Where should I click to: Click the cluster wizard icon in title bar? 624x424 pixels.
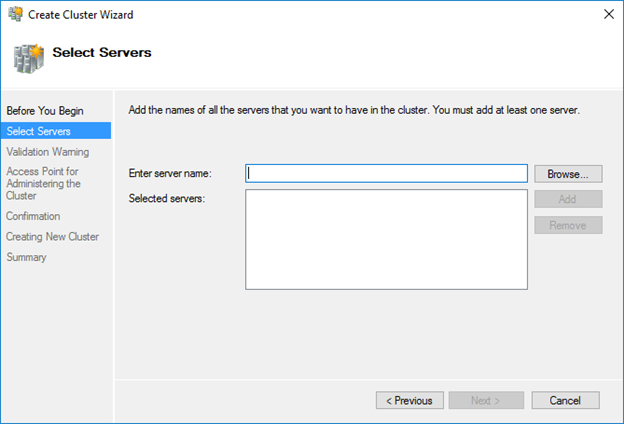(16, 14)
